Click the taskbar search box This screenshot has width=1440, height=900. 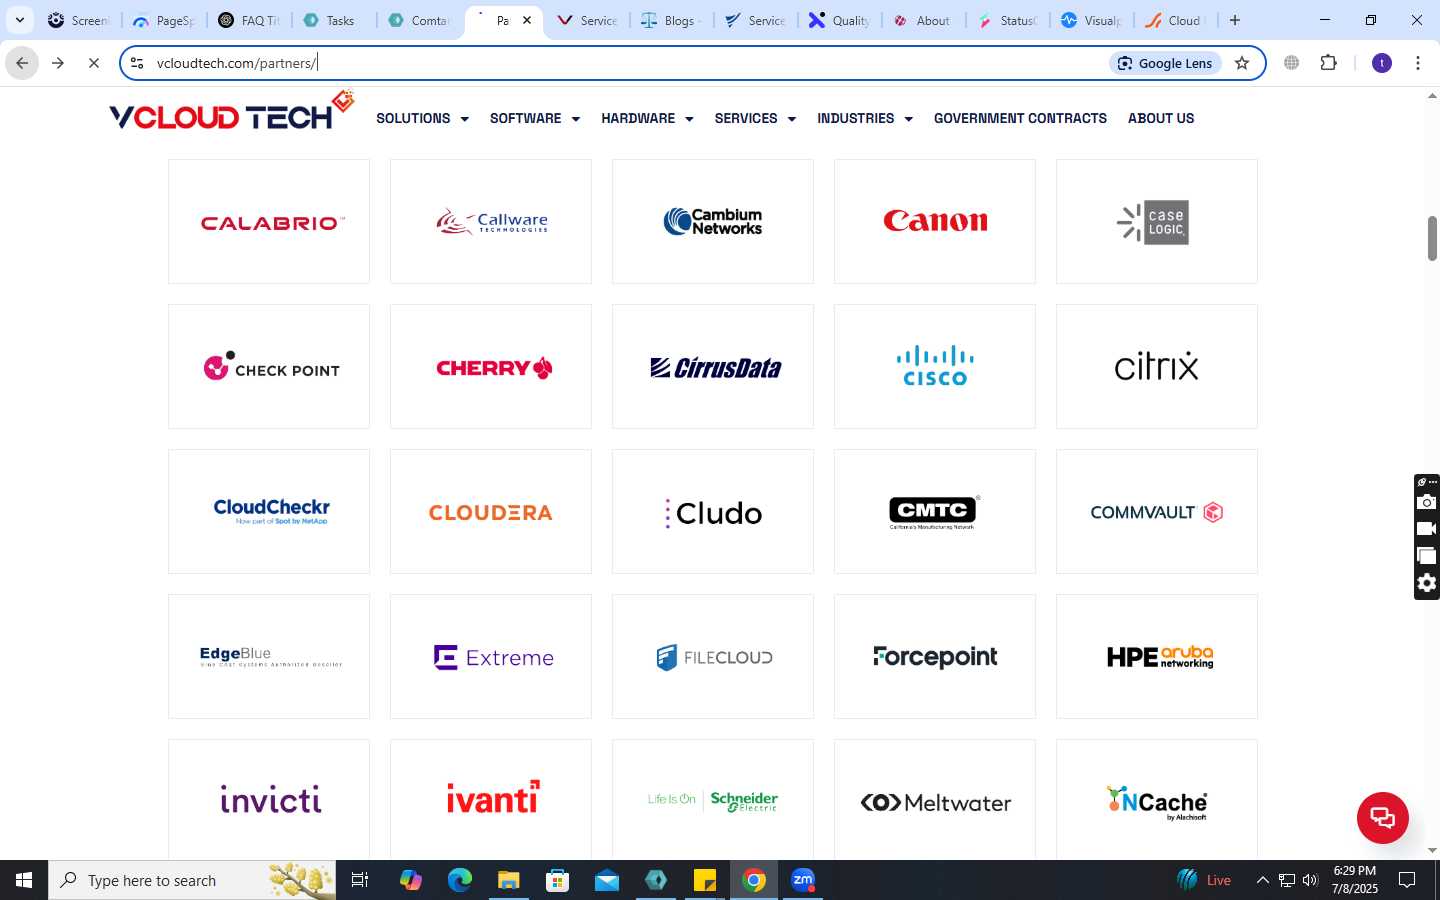coord(192,880)
